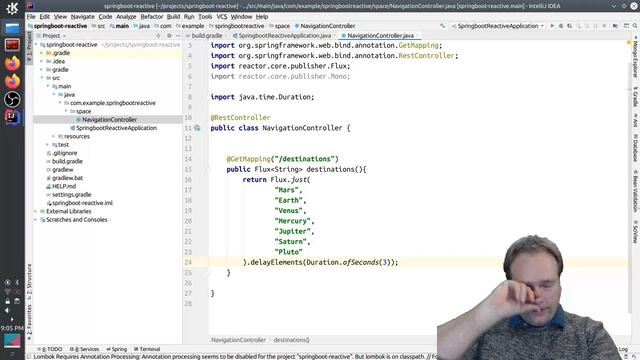Select gradlew.bat in project tree
Screen dimensions: 640x360
point(67,178)
